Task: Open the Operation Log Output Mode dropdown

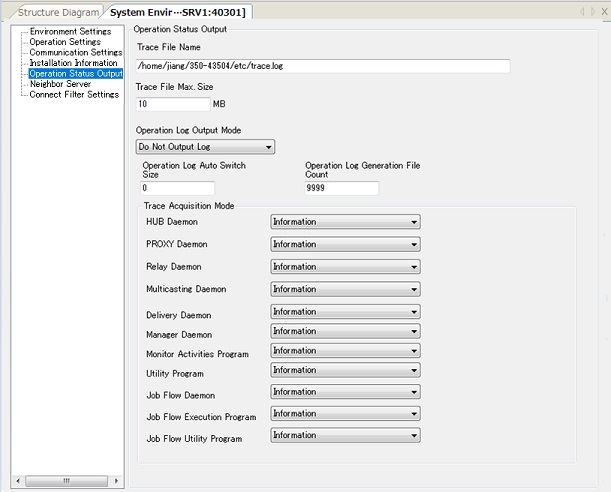Action: pyautogui.click(x=205, y=147)
